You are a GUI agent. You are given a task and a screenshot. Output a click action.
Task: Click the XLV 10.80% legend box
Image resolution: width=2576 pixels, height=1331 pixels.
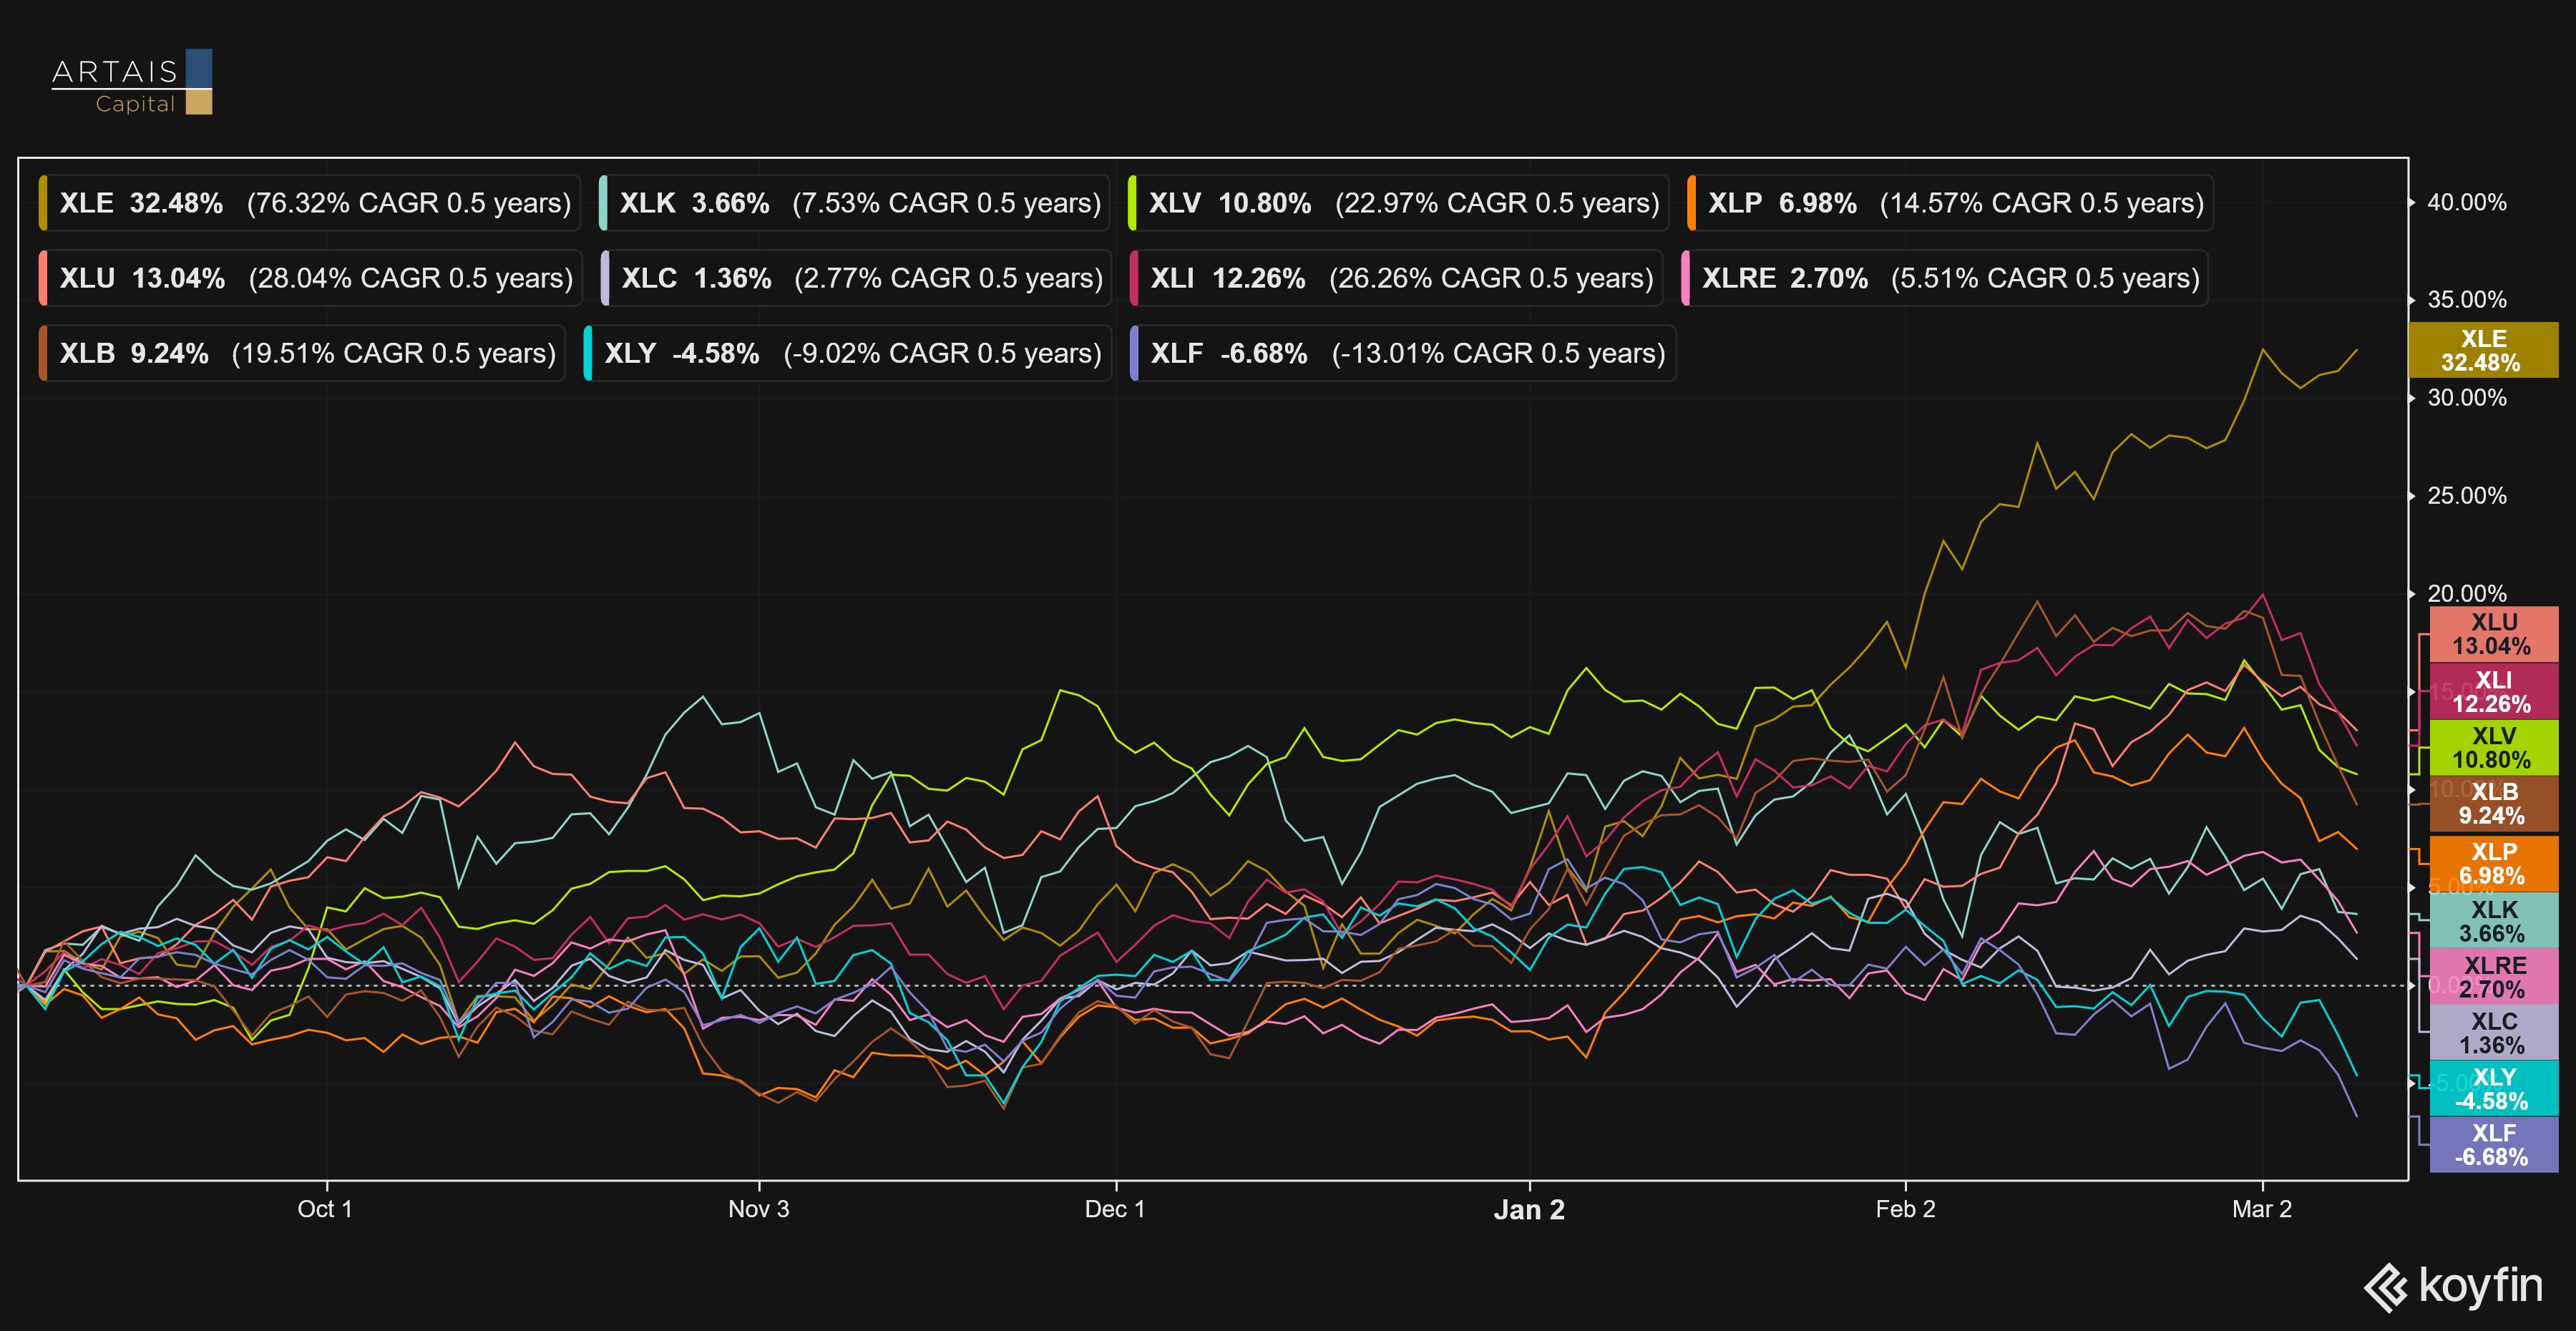[x=1398, y=203]
